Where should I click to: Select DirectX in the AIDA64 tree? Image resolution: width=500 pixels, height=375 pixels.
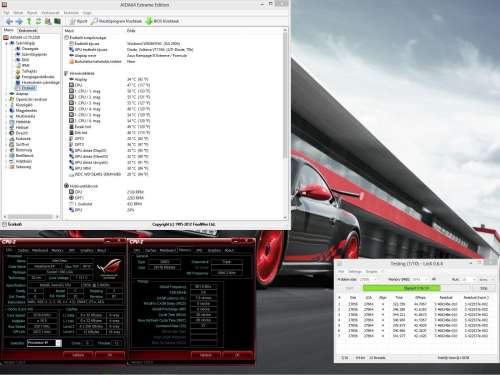(22, 133)
